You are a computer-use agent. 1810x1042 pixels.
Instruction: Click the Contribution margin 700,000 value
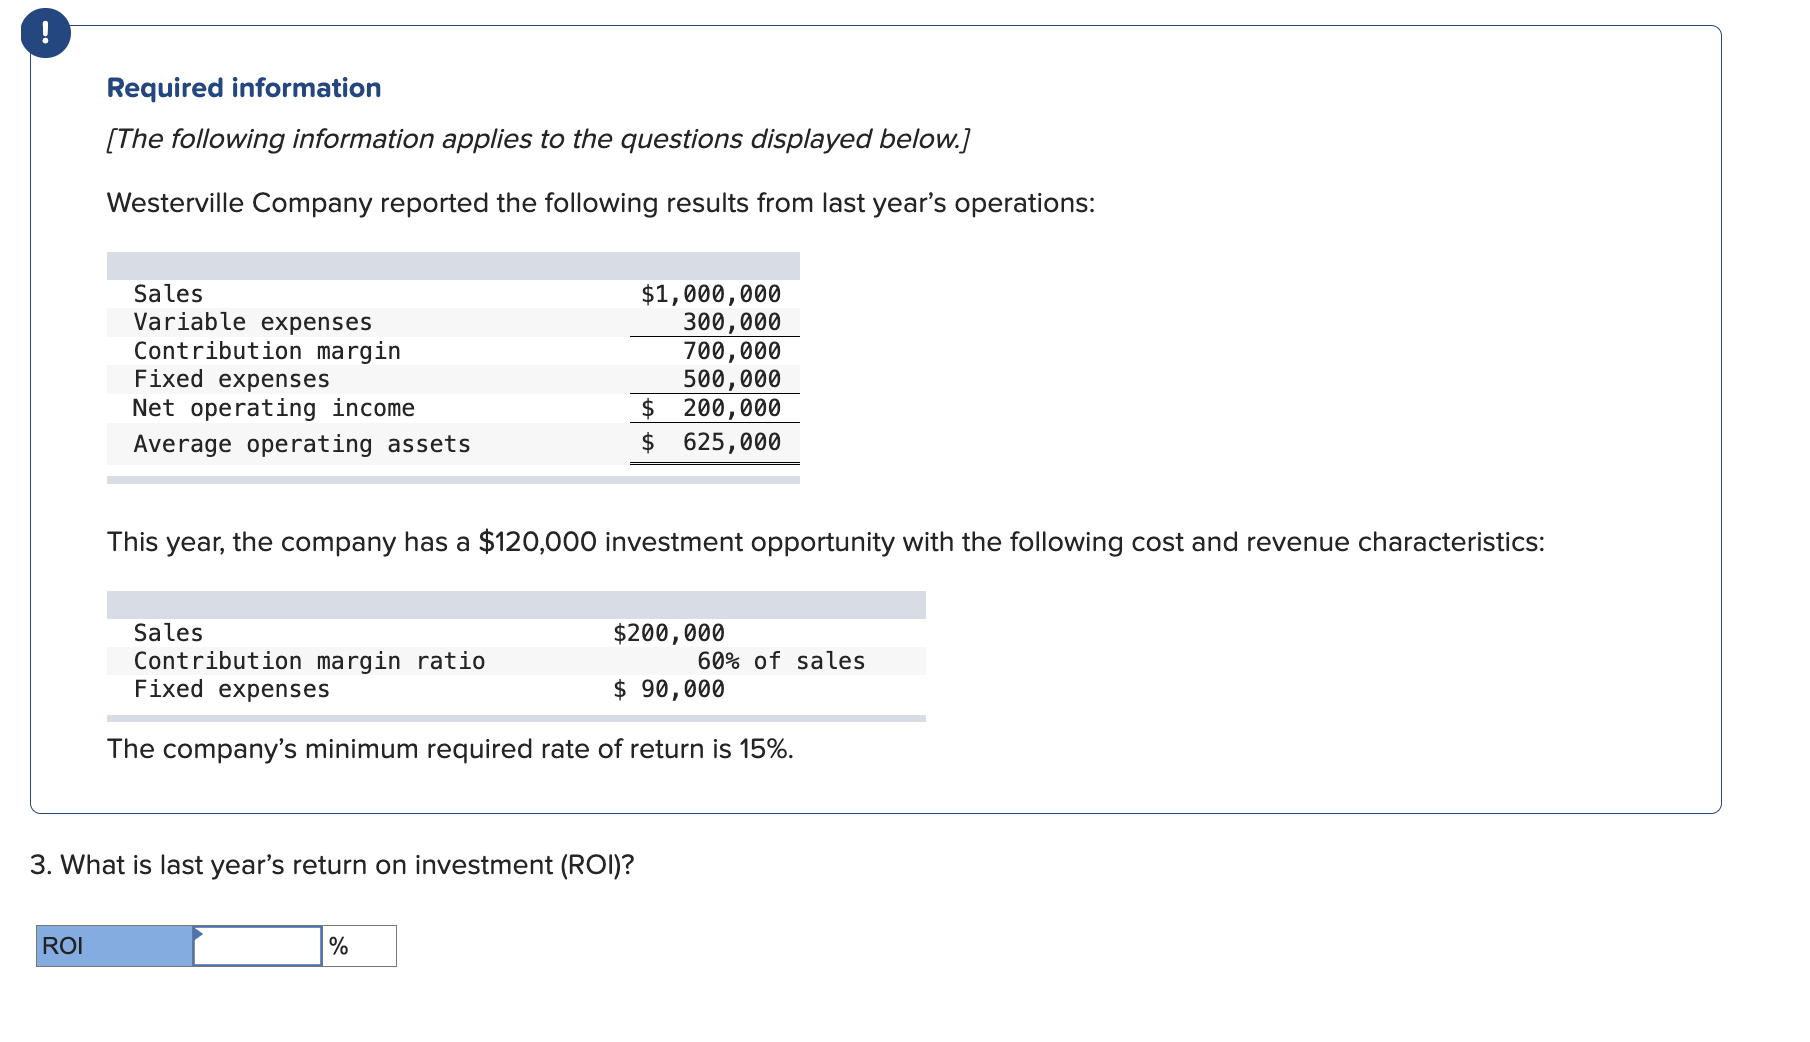point(732,351)
